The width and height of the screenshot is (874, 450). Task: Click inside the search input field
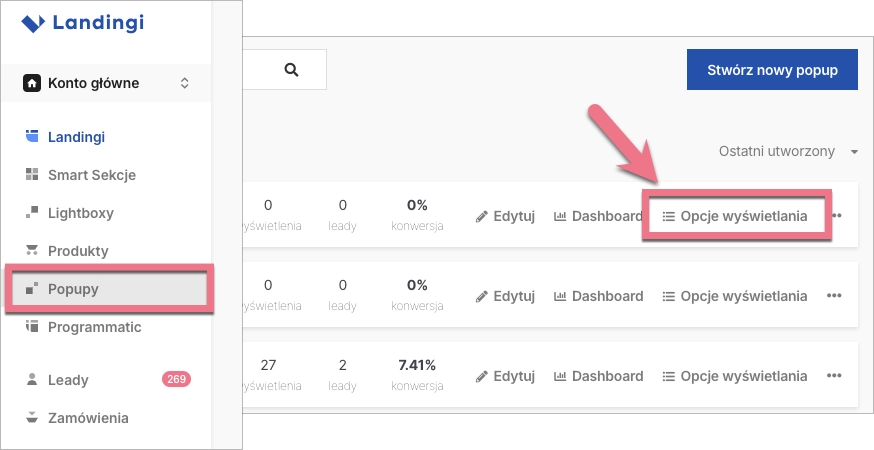pos(260,70)
